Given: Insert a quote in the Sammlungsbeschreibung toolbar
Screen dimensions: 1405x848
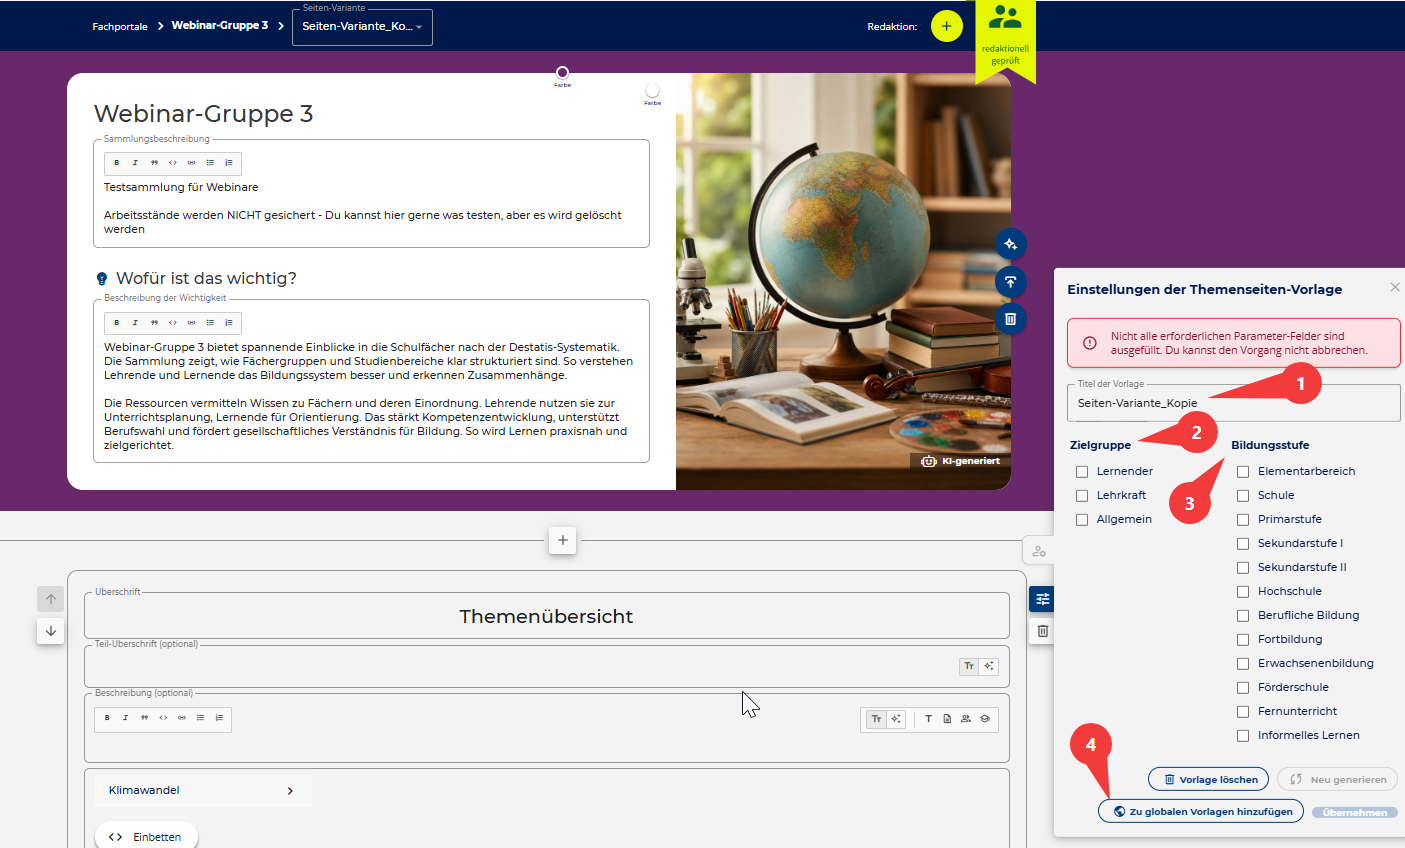Looking at the screenshot, I should point(154,163).
